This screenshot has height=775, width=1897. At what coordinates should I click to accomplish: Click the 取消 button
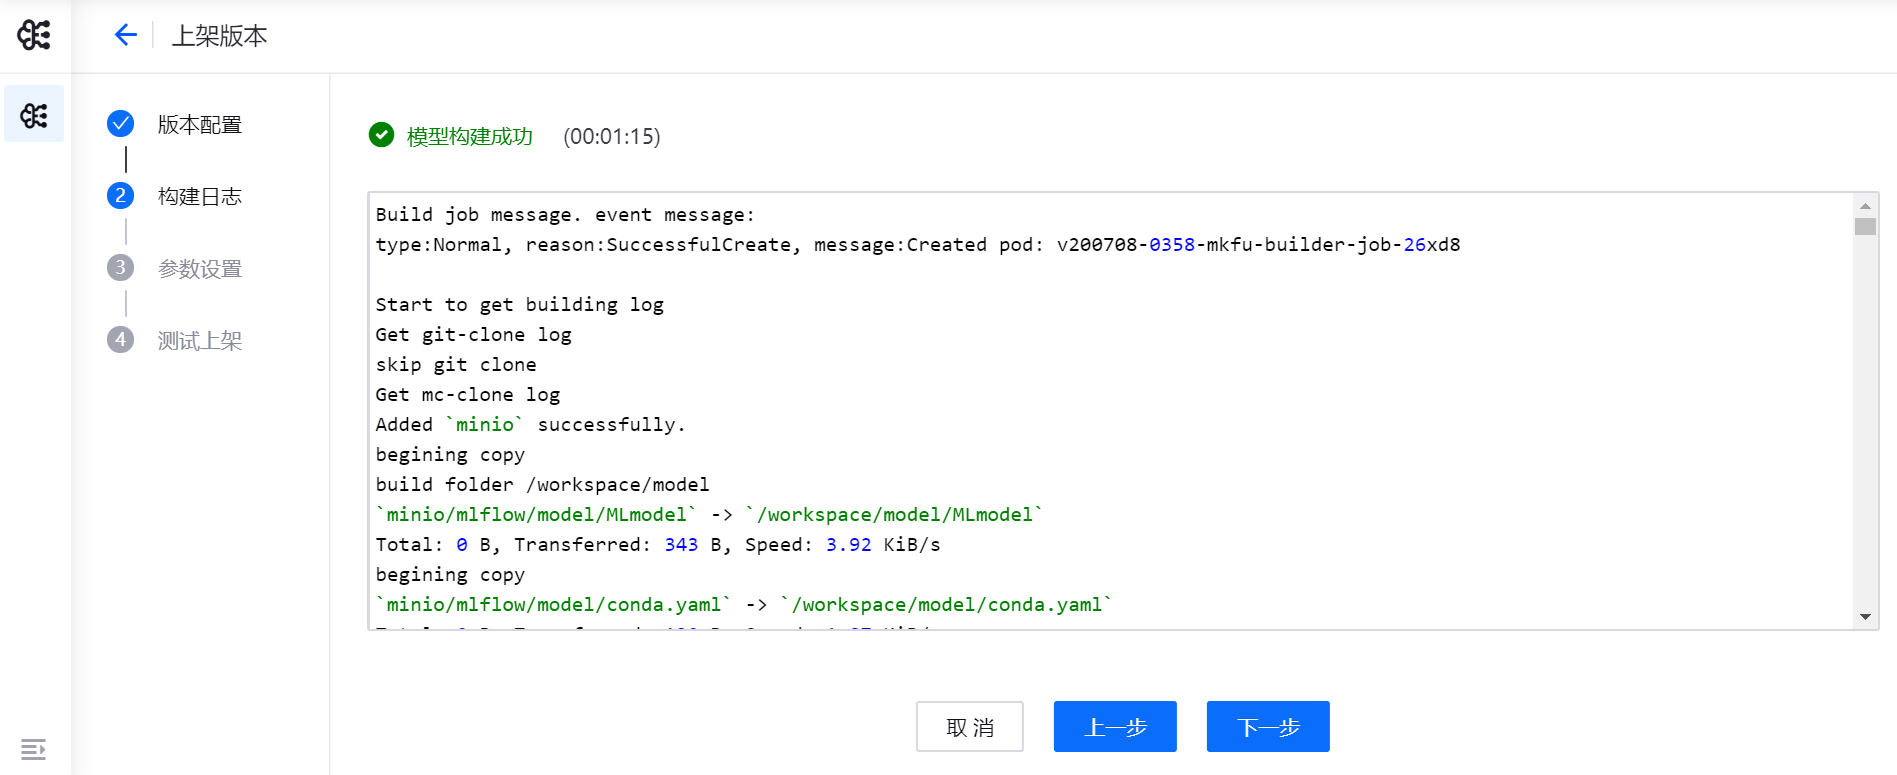970,727
